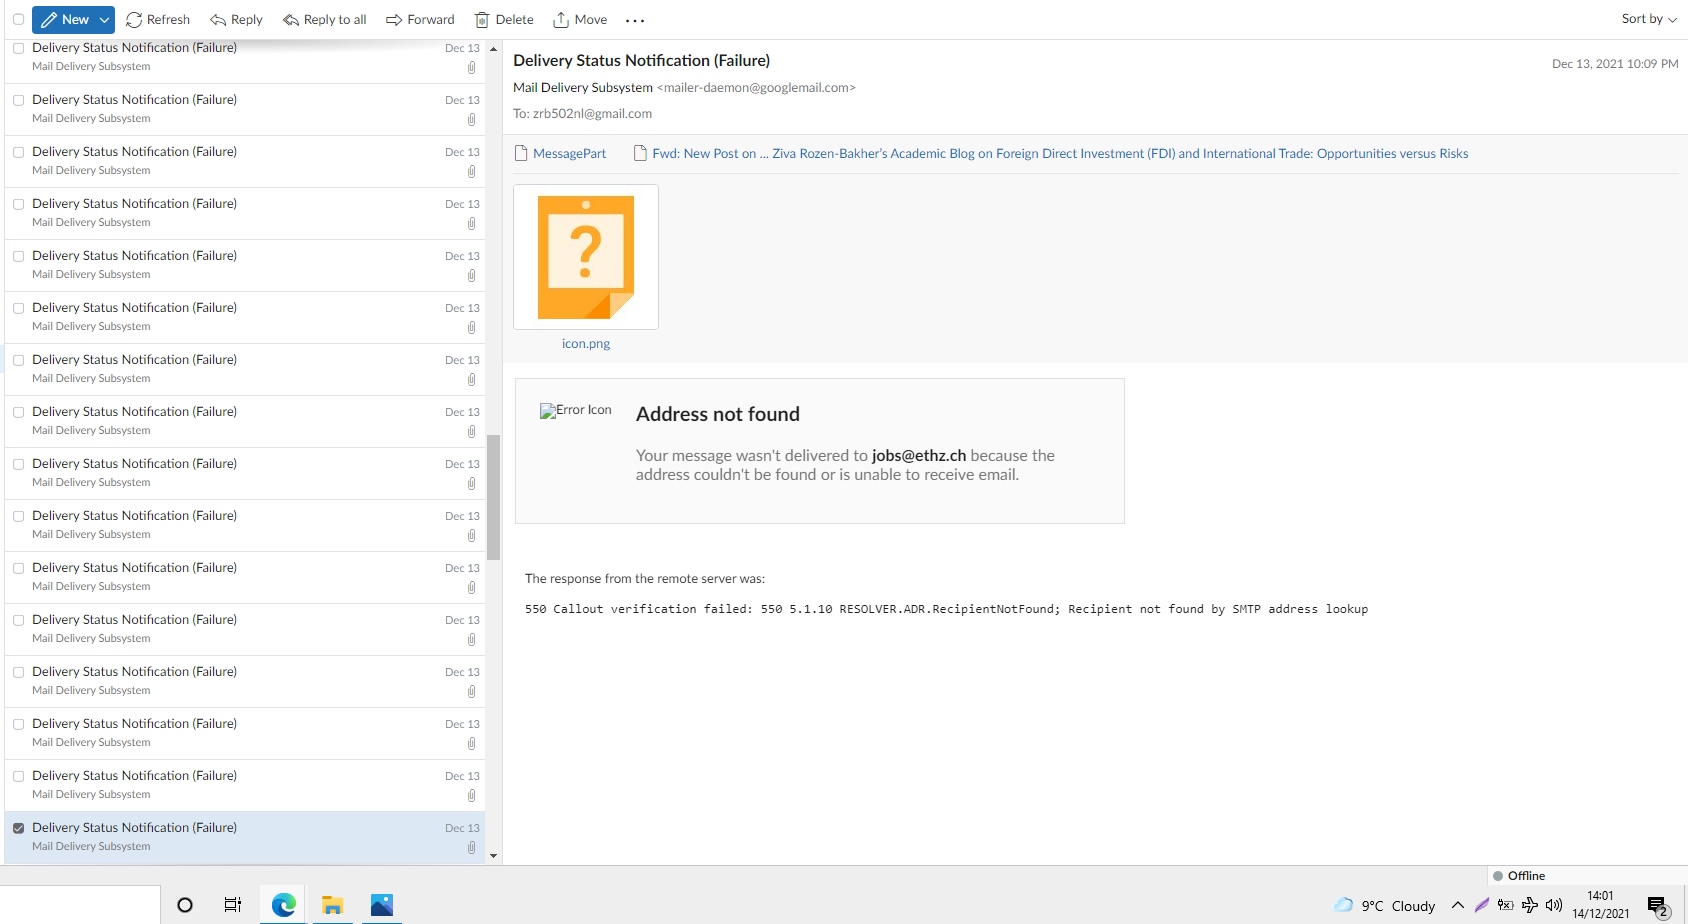Open the dropdown arrow beside New
The width and height of the screenshot is (1688, 924).
[x=104, y=20]
